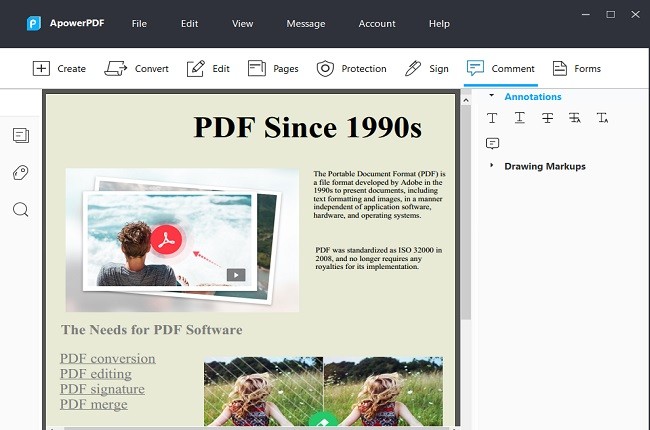Select the Create tab

(59, 68)
